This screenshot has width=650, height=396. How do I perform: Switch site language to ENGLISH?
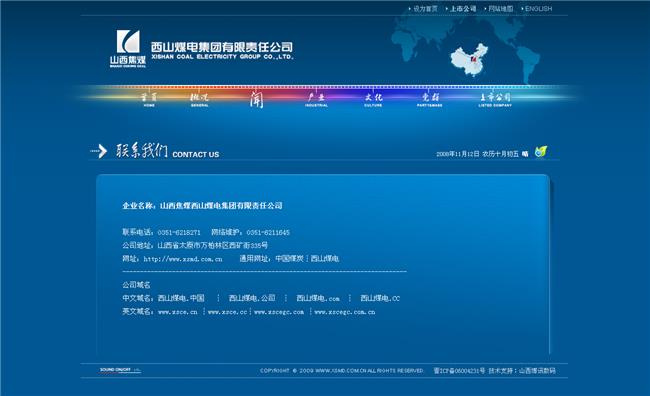click(538, 8)
